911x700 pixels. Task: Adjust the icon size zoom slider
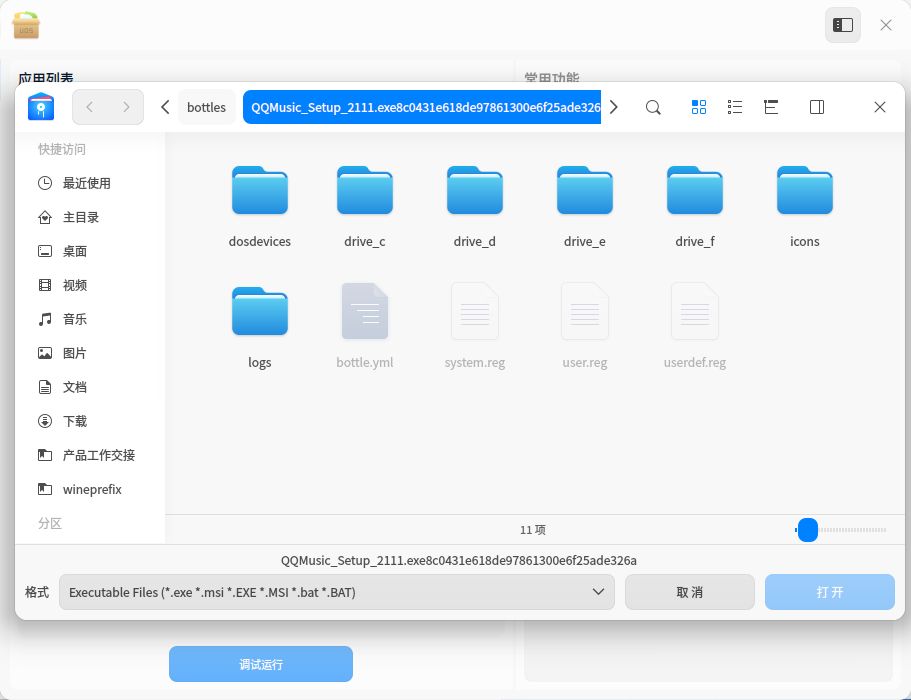pyautogui.click(x=808, y=530)
